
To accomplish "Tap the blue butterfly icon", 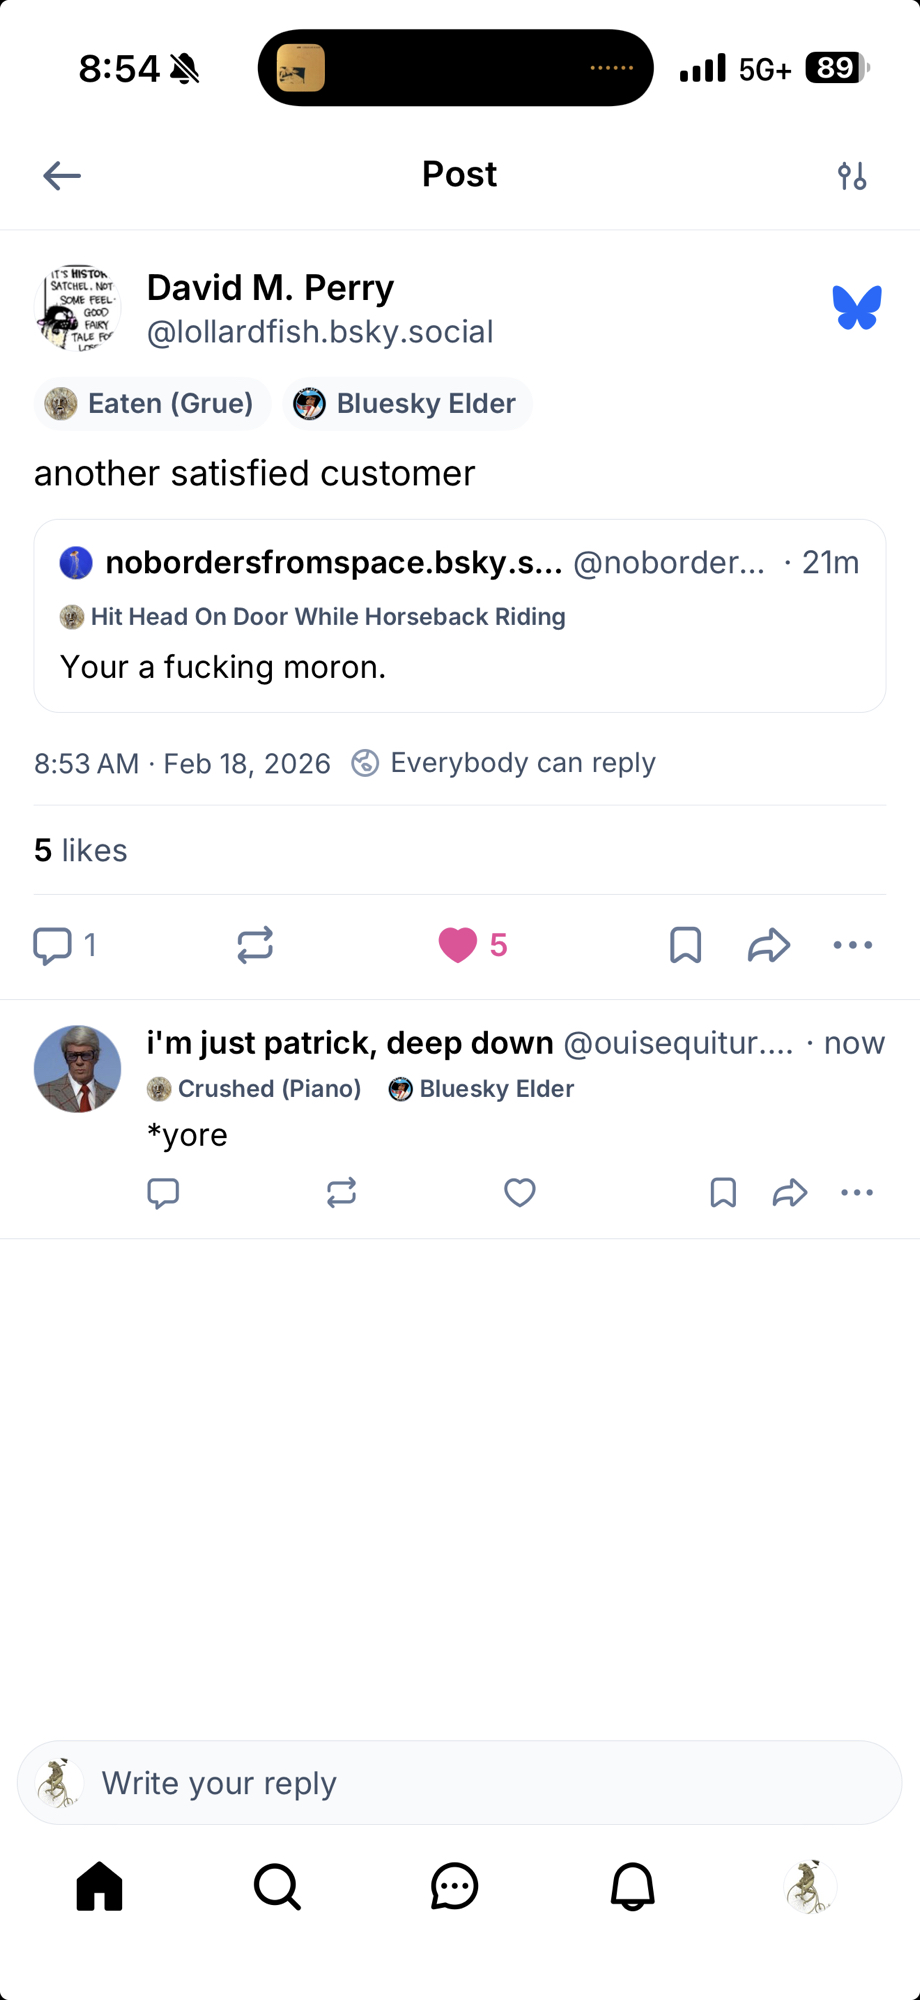I will click(x=857, y=307).
